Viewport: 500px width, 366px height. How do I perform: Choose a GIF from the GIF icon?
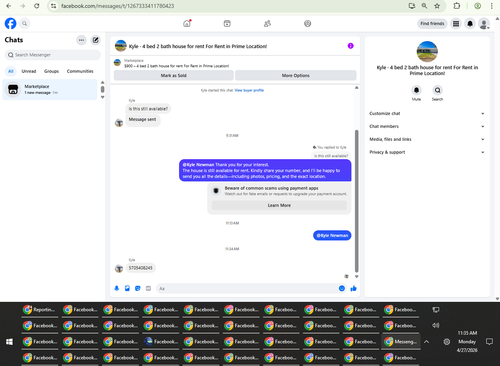pyautogui.click(x=148, y=288)
